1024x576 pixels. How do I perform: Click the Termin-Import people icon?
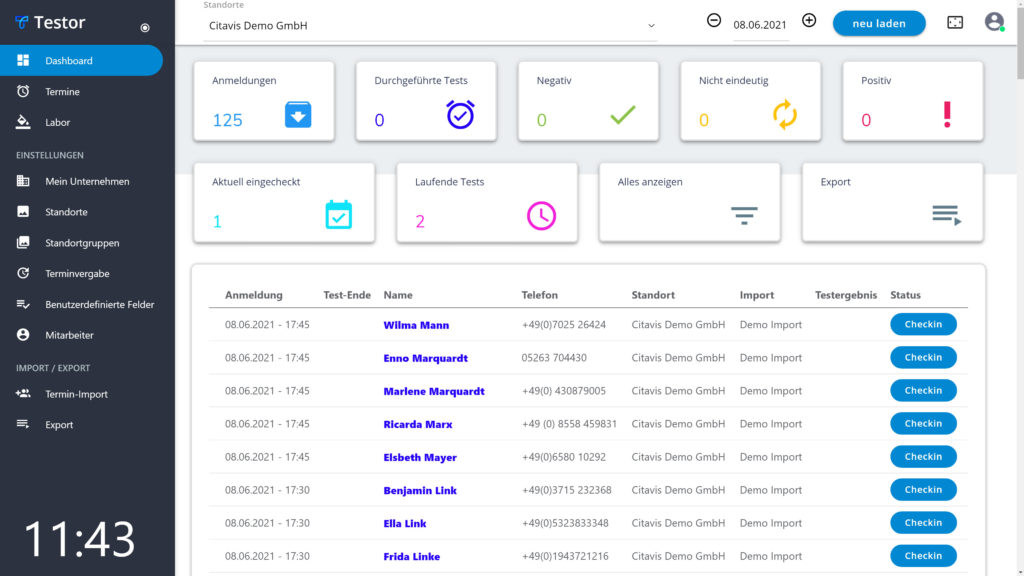(x=23, y=394)
